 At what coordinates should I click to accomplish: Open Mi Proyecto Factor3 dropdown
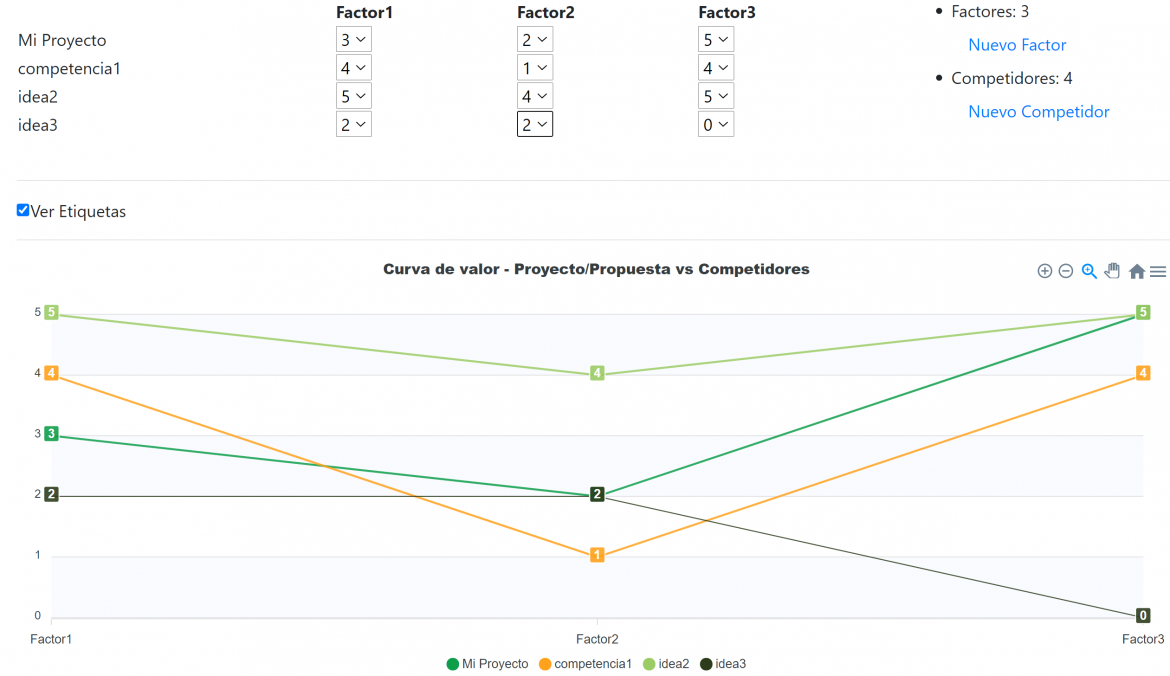(x=716, y=40)
